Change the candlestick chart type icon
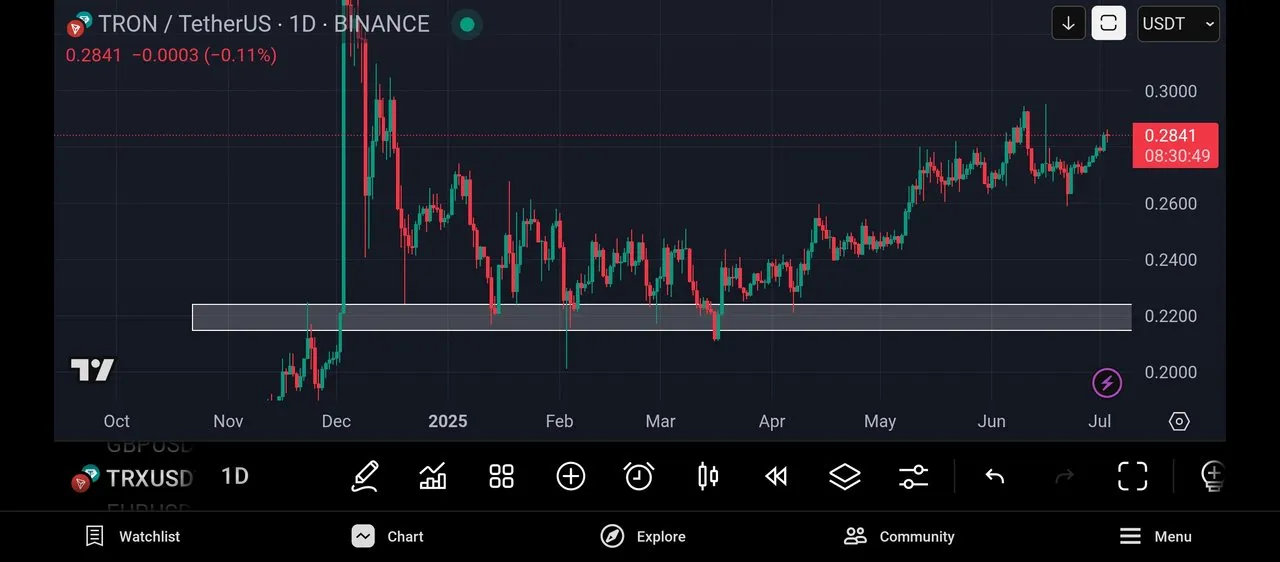The height and width of the screenshot is (562, 1280). coord(708,476)
